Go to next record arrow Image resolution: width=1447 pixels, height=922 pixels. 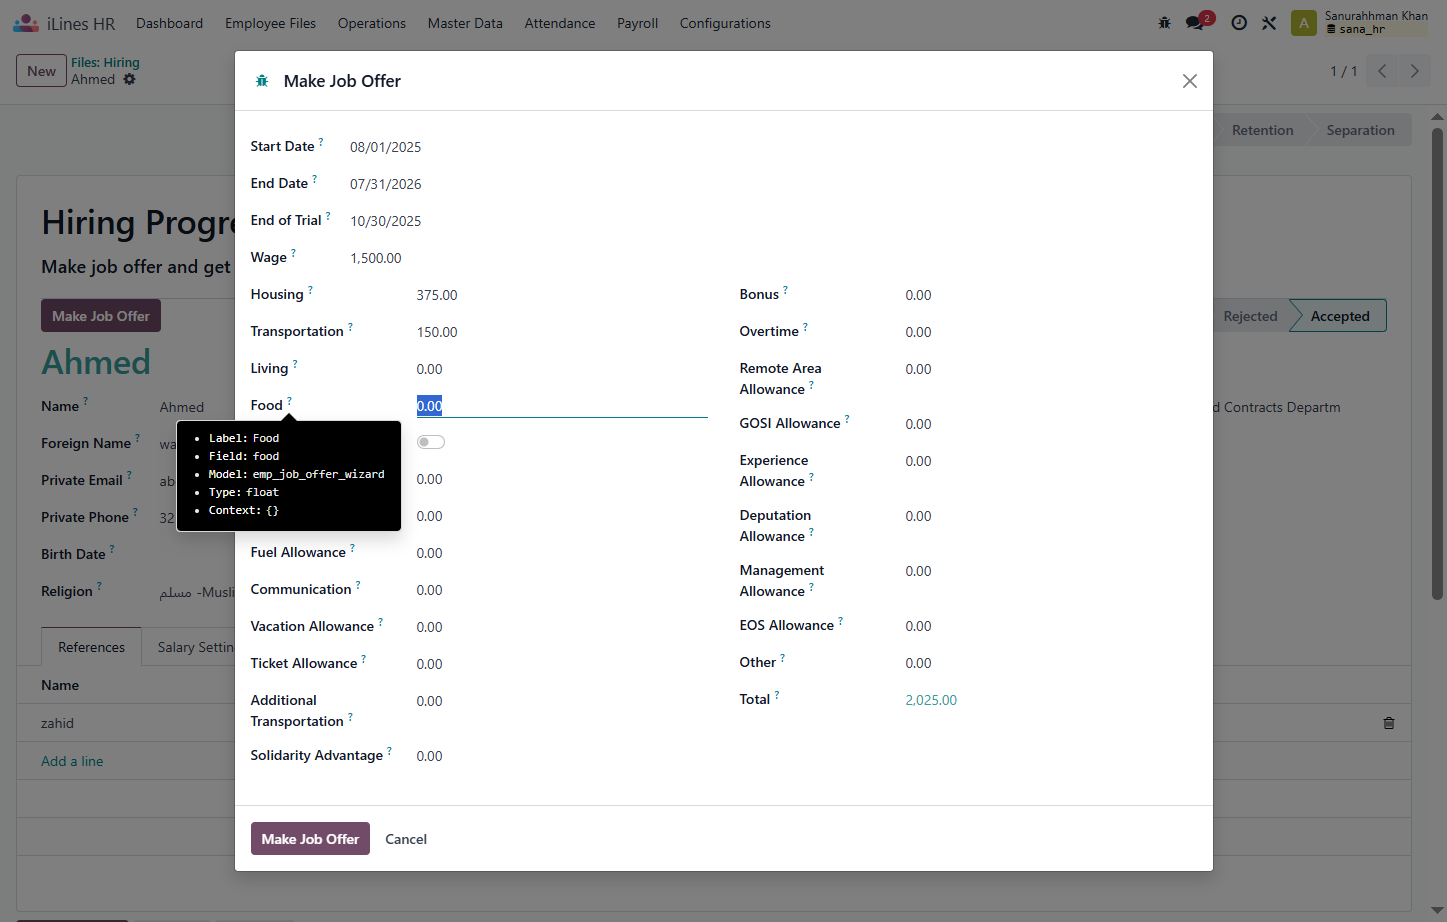(x=1414, y=71)
